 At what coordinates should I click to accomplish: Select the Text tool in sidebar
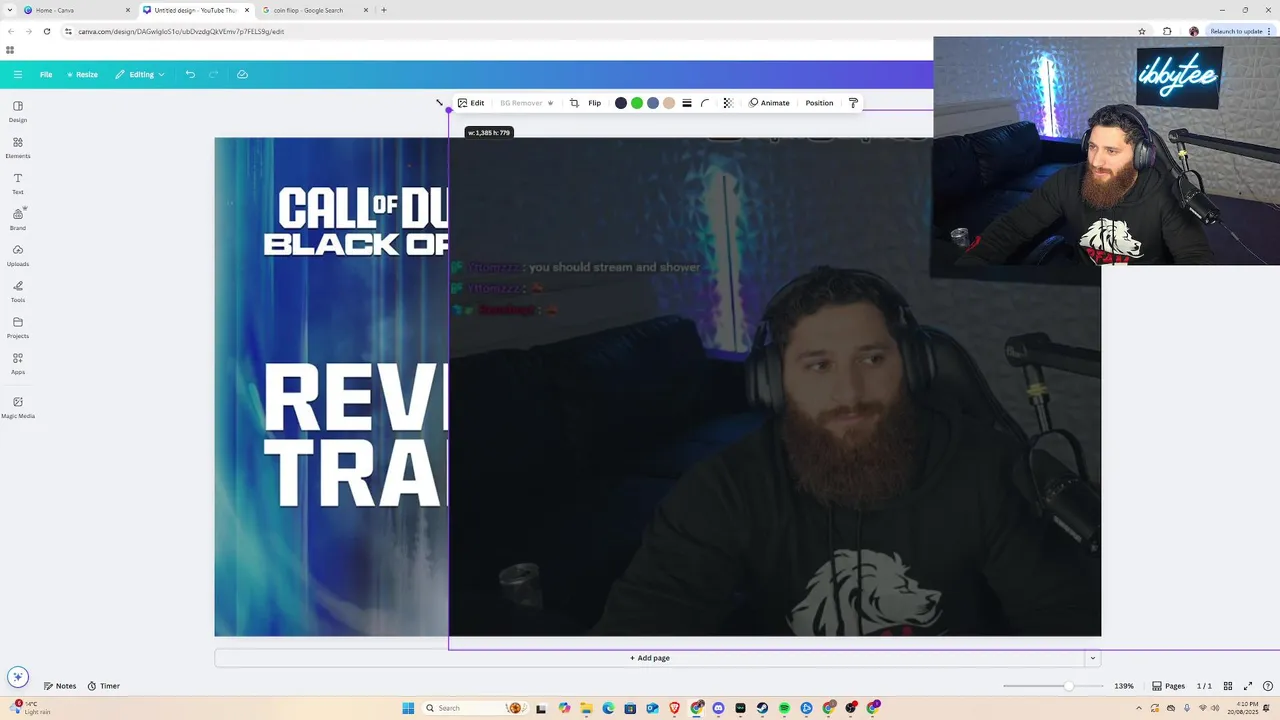tap(18, 183)
